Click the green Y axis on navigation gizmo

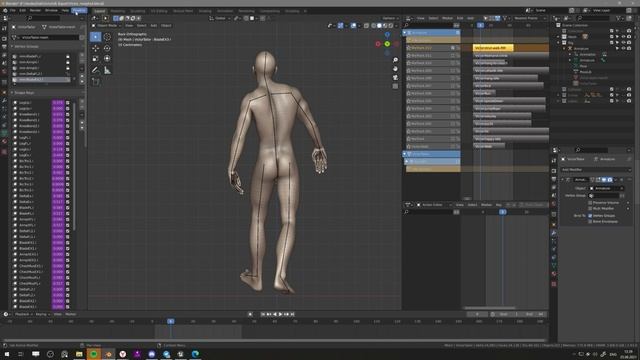coord(387,44)
